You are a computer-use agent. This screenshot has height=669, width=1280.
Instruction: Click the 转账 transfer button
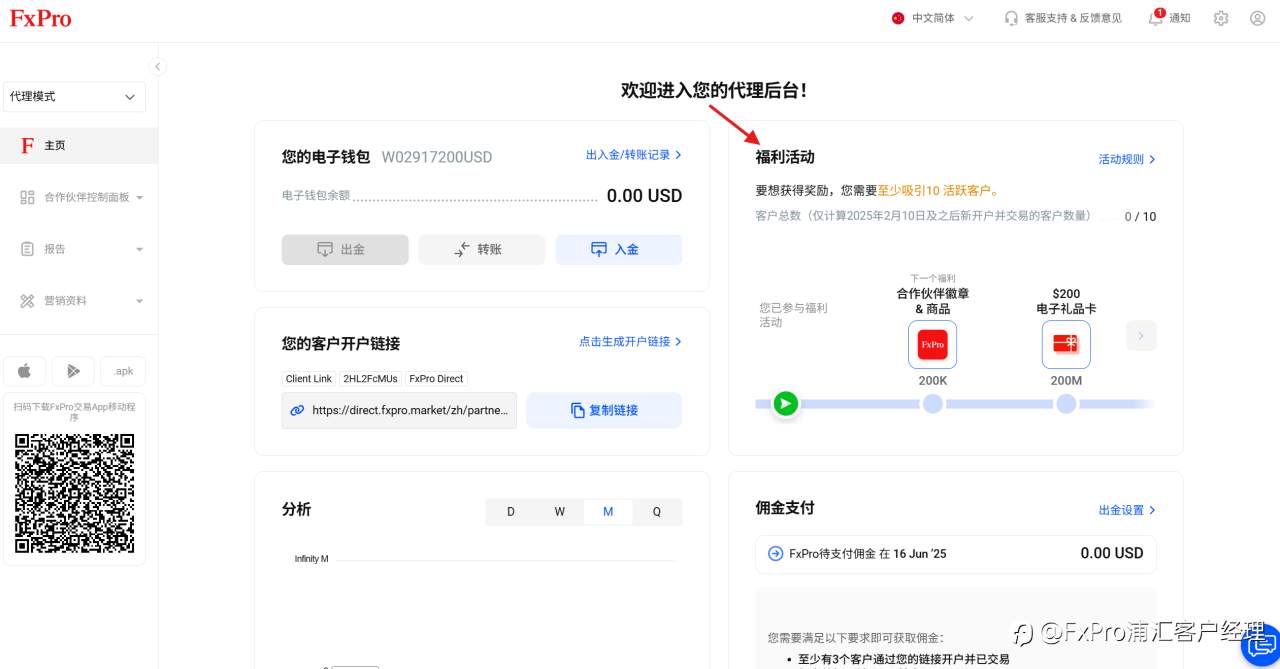pos(482,250)
